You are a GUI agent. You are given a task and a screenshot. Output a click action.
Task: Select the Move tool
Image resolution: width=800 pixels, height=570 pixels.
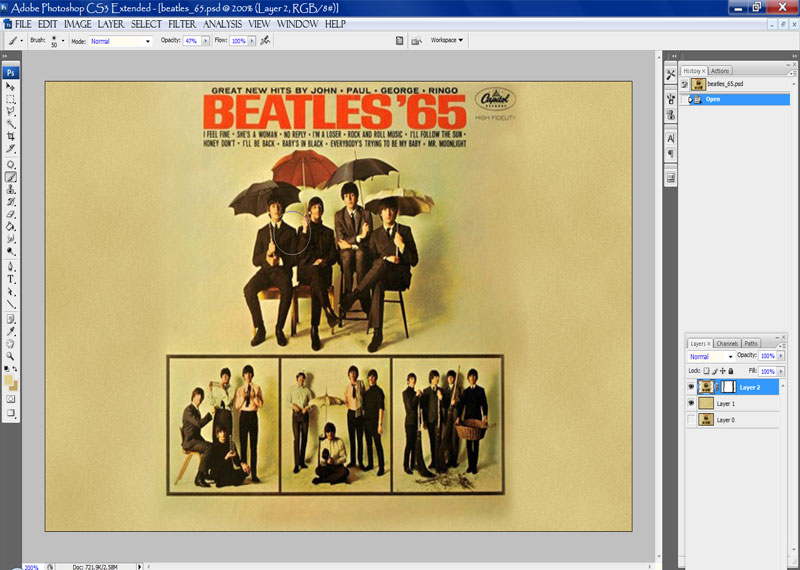(11, 87)
